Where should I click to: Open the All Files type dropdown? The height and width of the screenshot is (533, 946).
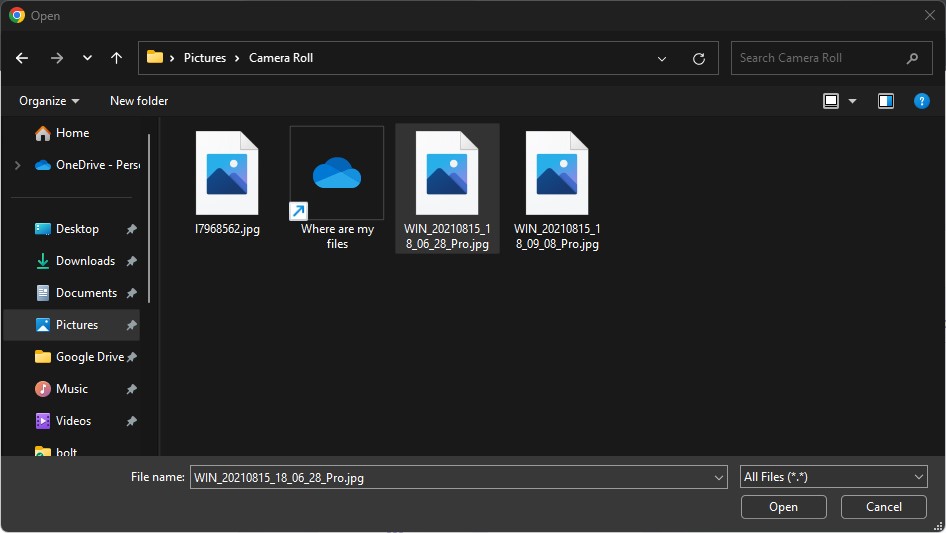tap(834, 478)
